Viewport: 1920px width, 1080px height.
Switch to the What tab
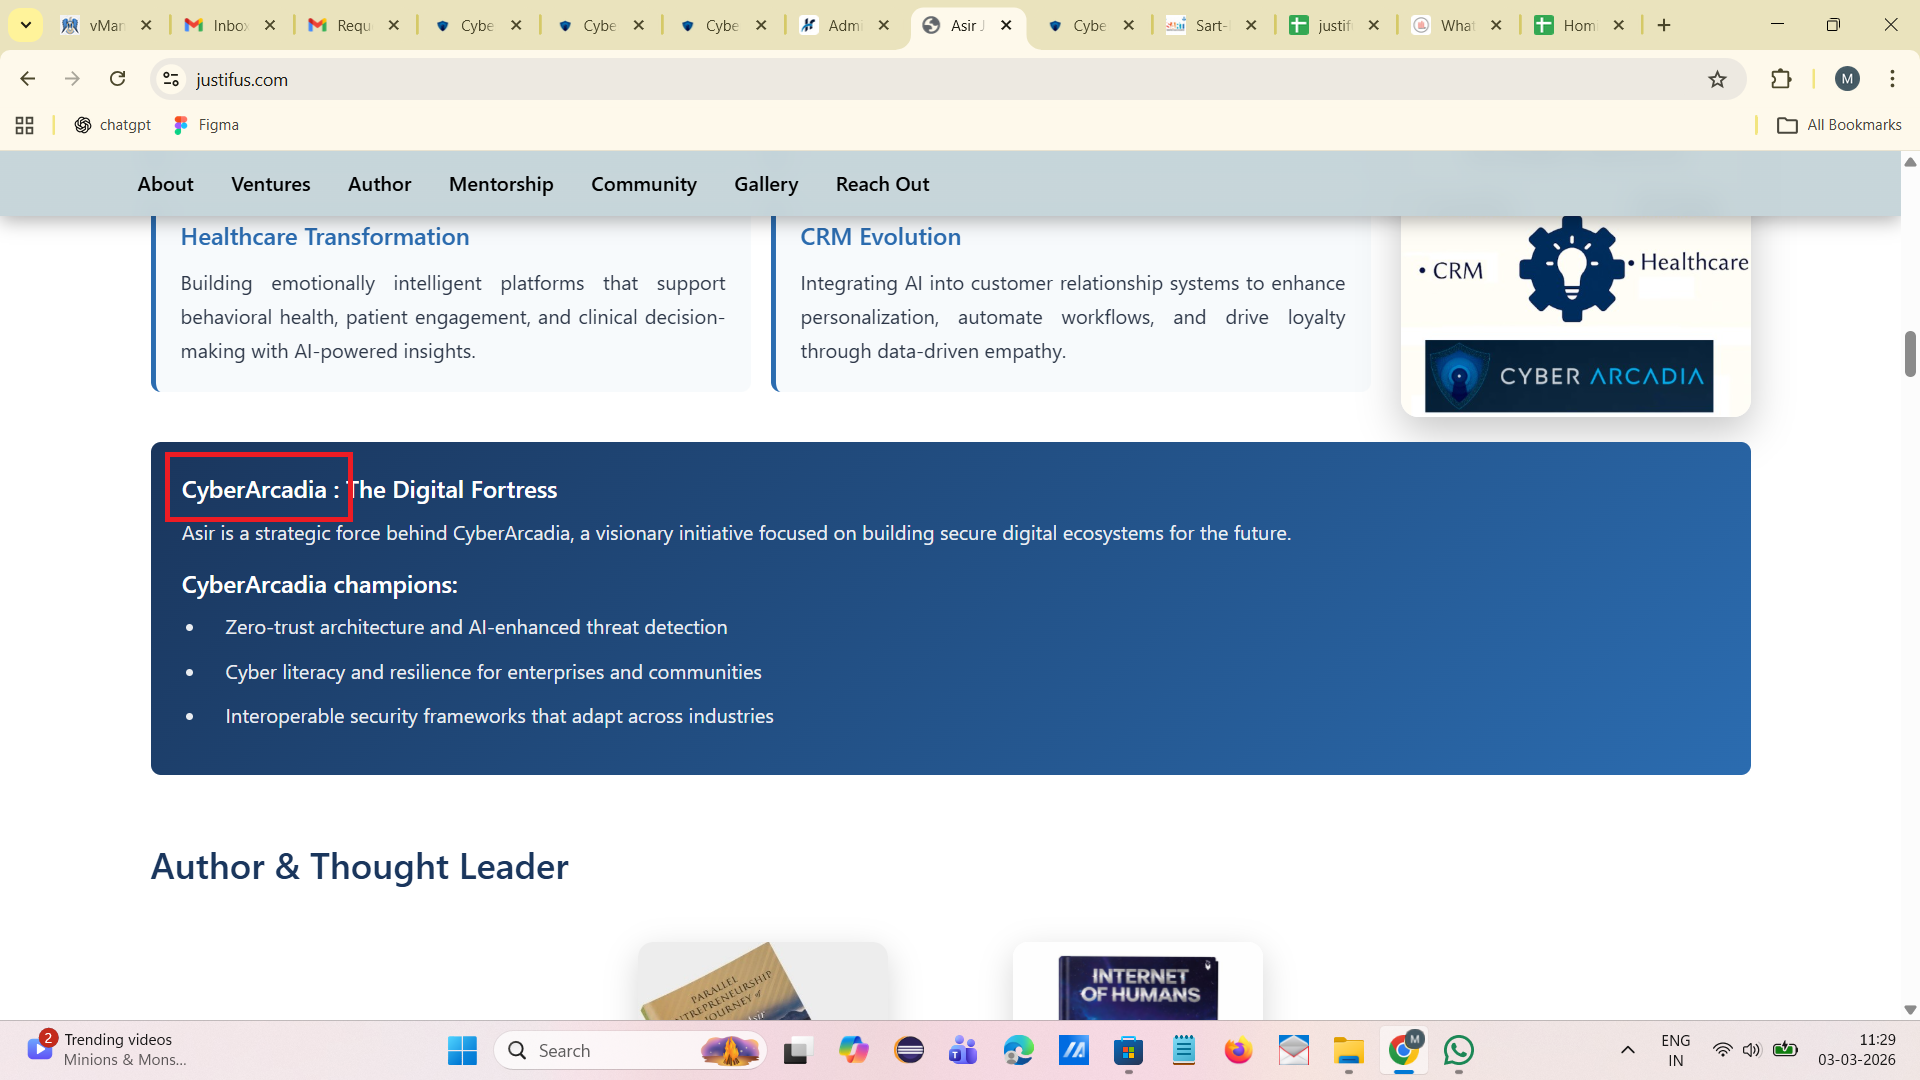point(1457,25)
